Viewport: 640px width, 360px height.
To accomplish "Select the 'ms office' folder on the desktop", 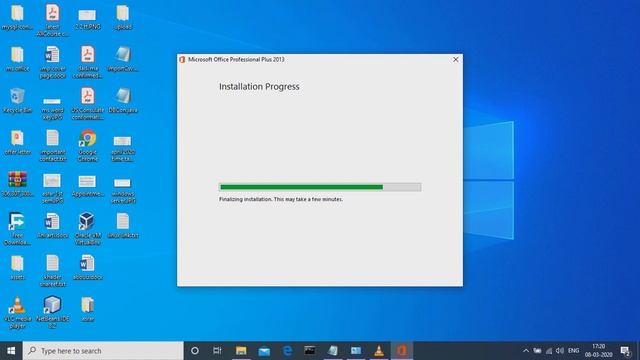I will pyautogui.click(x=17, y=59).
